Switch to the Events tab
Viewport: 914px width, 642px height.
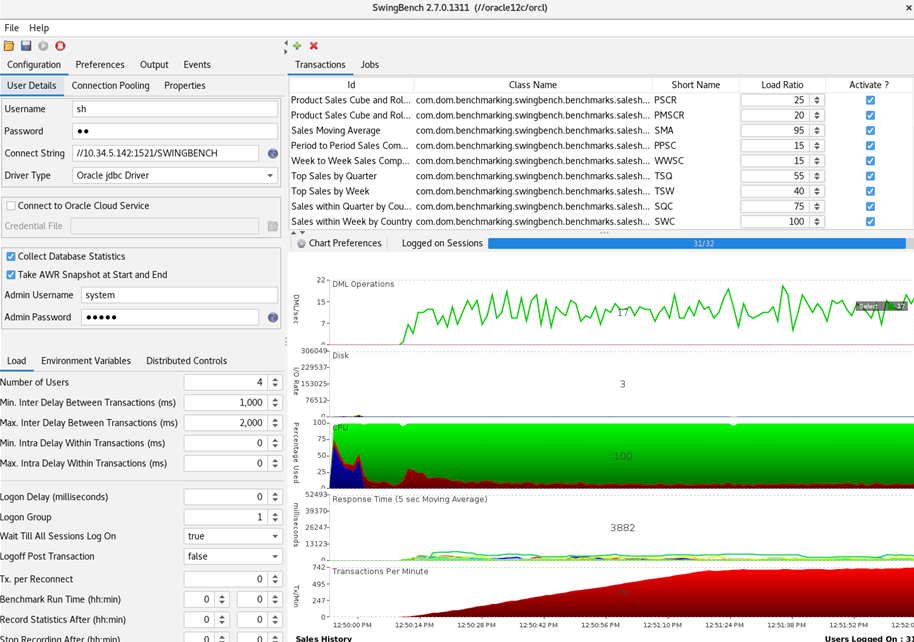tap(197, 65)
